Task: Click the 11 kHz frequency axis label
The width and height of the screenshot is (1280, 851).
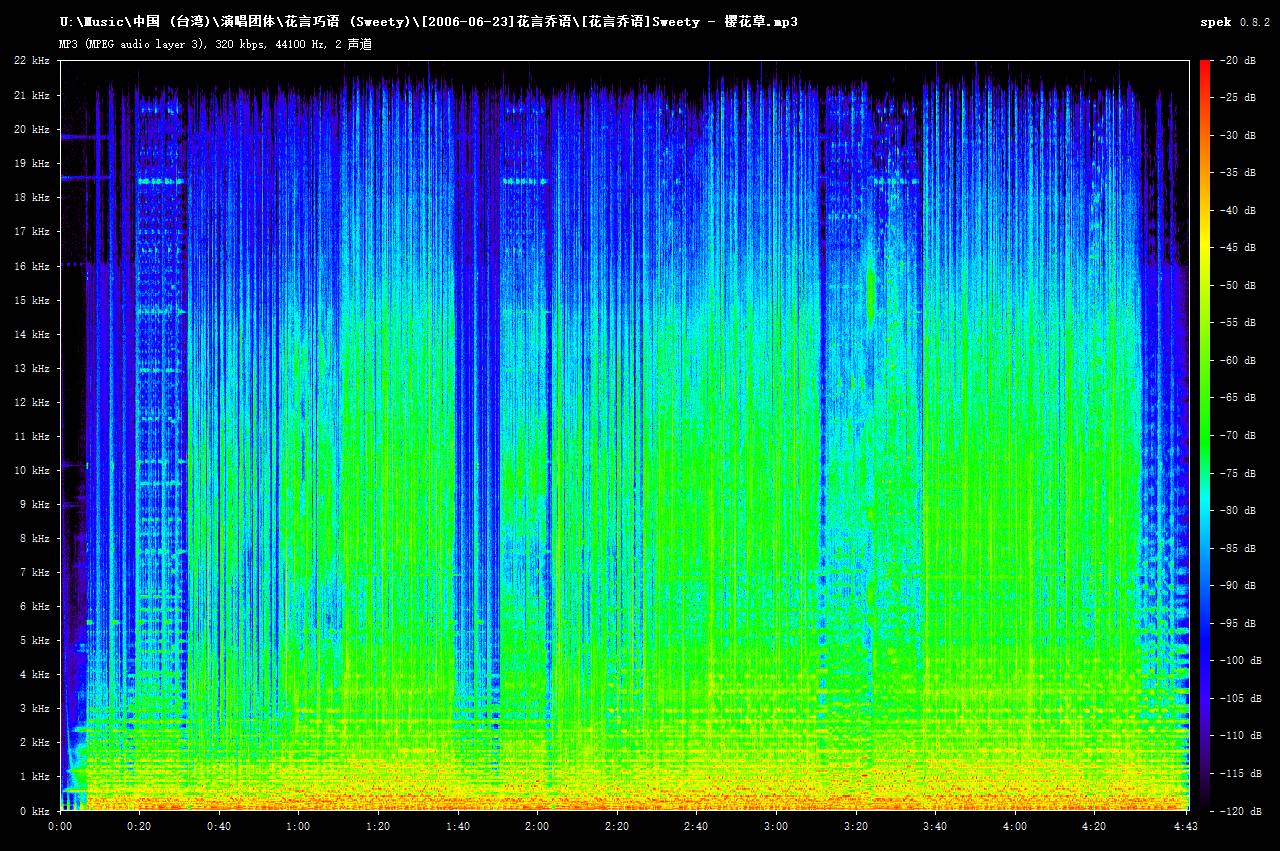Action: (x=33, y=436)
